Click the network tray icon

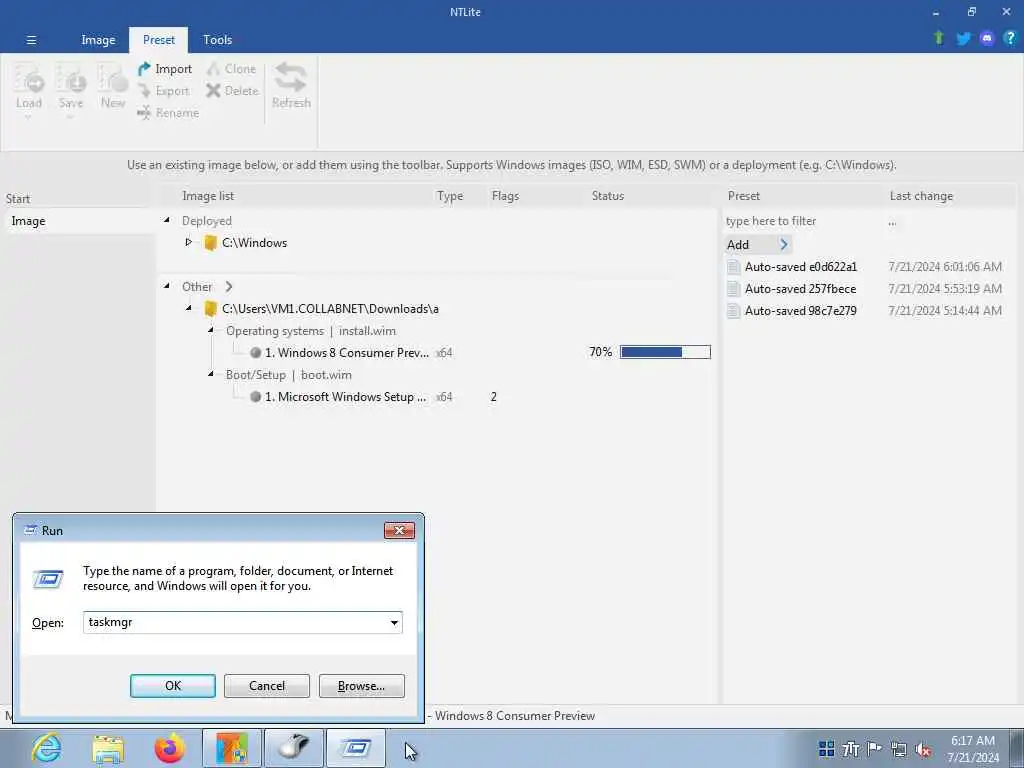(899, 749)
